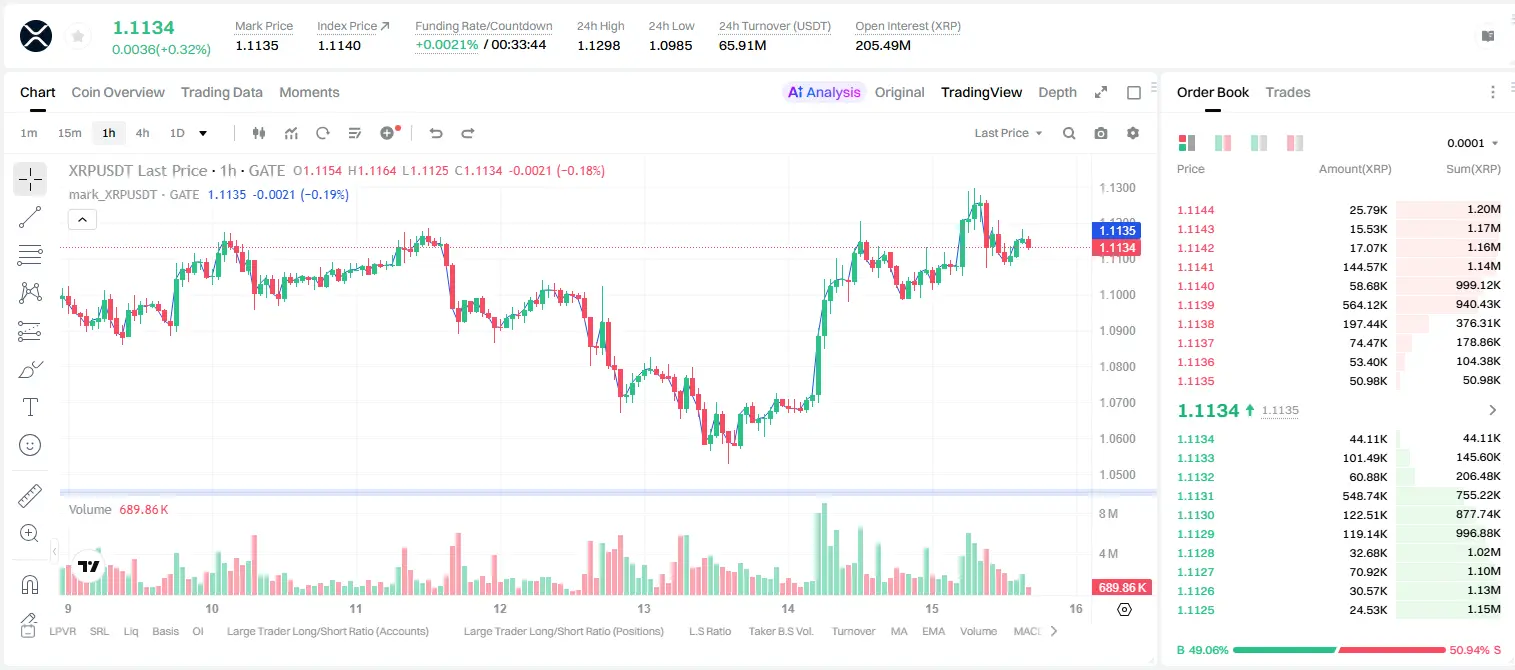Select the 4h timeframe
This screenshot has height=670, width=1515.
(143, 133)
